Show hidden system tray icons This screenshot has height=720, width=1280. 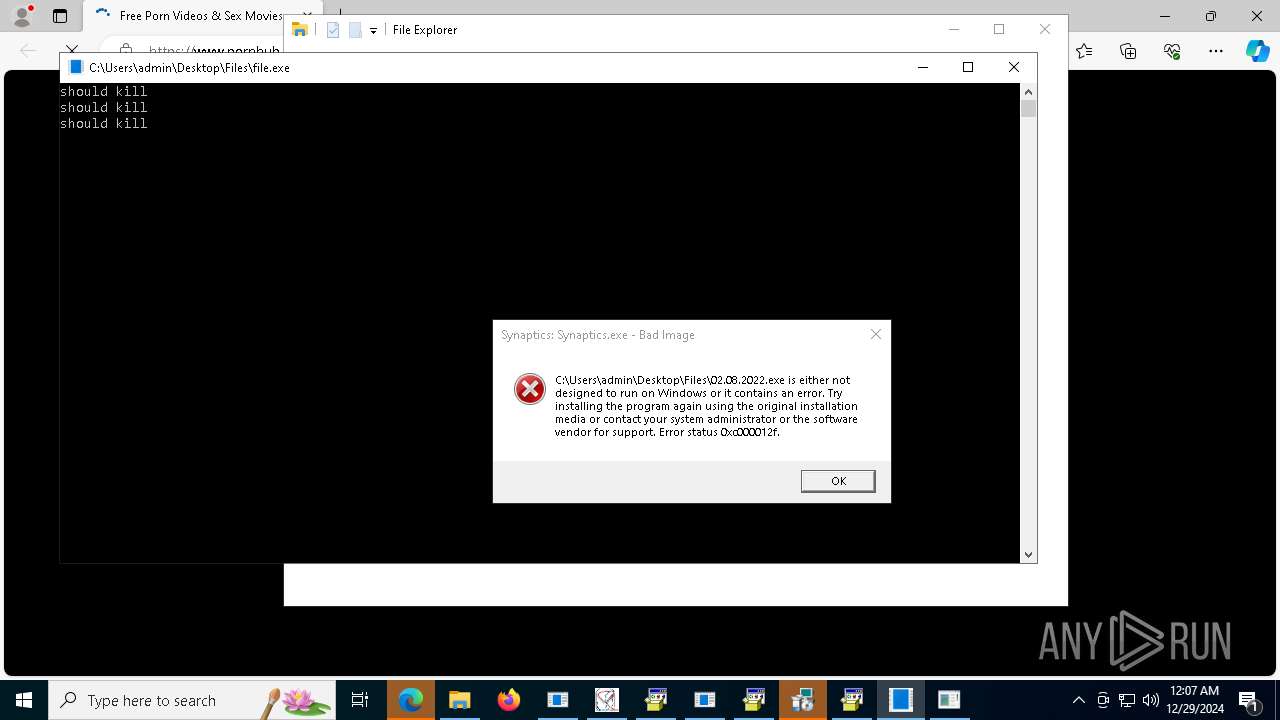[1078, 700]
